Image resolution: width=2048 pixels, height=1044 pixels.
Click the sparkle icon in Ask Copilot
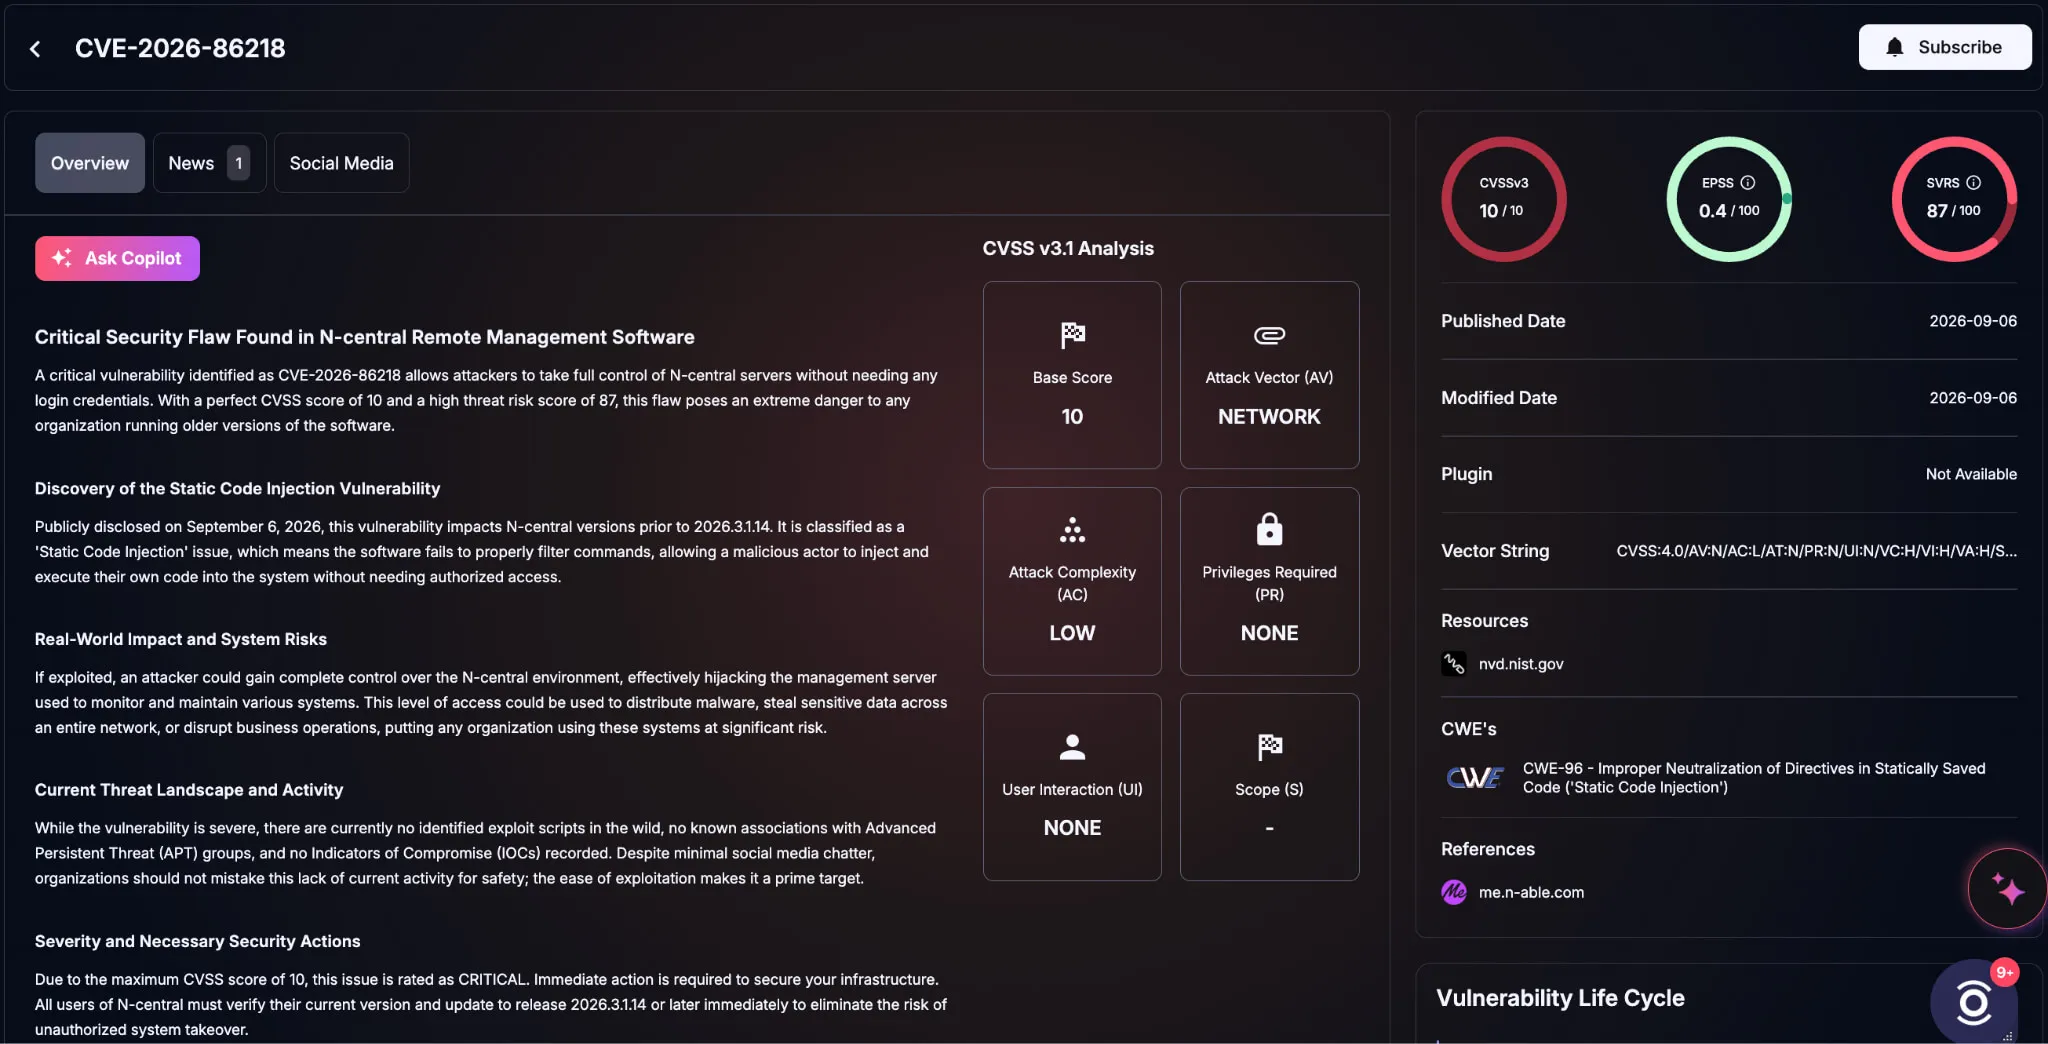62,258
